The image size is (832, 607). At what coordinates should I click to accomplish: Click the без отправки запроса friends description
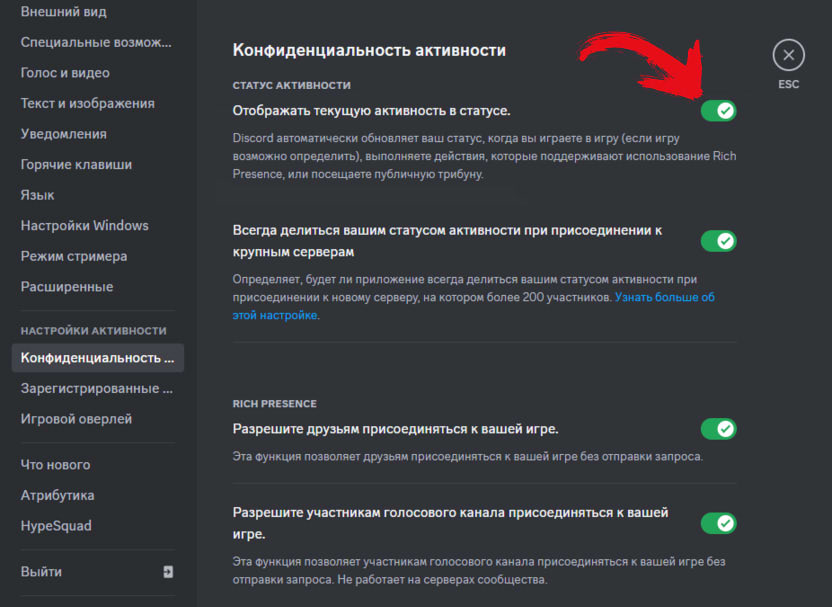point(467,456)
